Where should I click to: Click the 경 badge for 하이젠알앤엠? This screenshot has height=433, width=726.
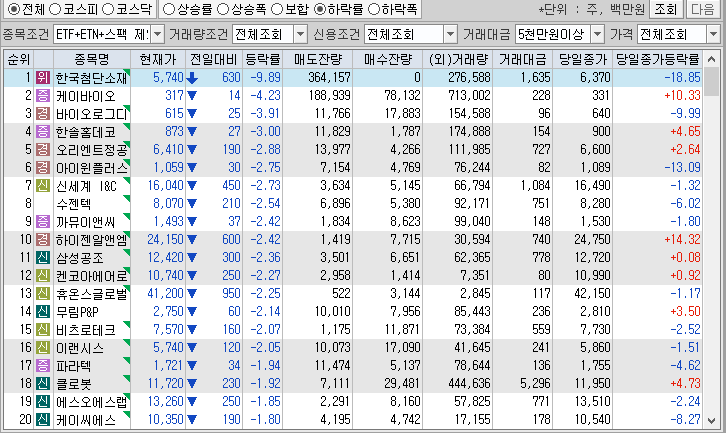point(43,240)
